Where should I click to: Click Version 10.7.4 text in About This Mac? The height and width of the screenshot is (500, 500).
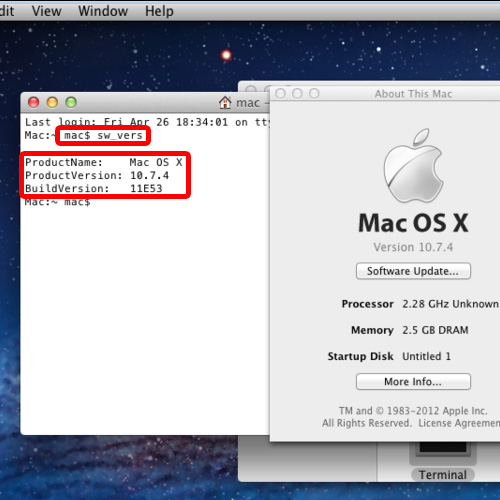(x=413, y=247)
